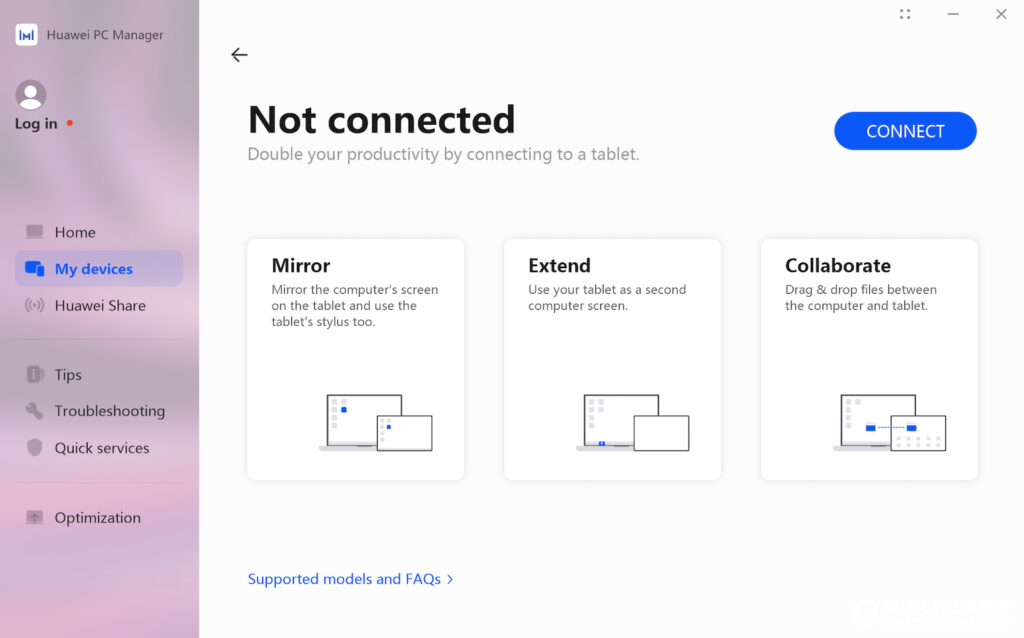
Task: Choose the Extend mode card
Action: [x=613, y=359]
